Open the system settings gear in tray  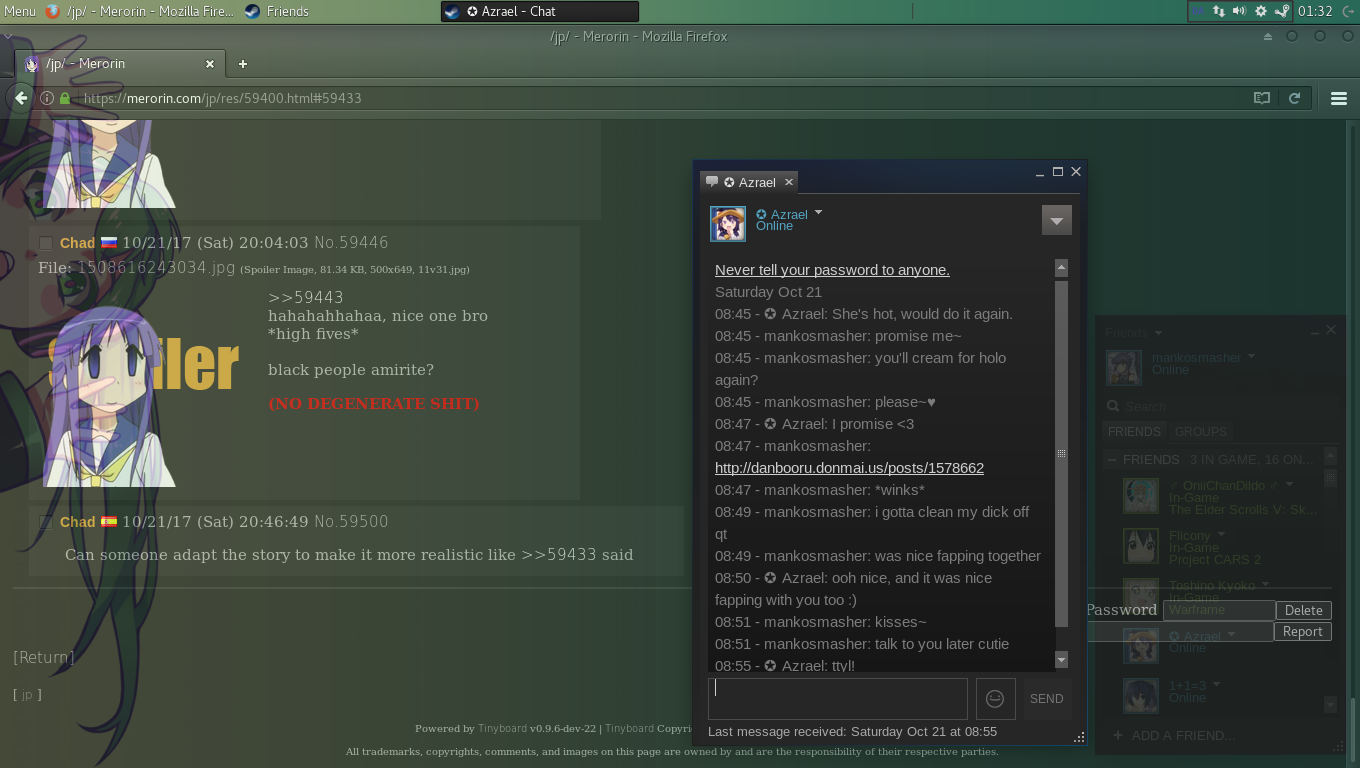tap(1261, 11)
